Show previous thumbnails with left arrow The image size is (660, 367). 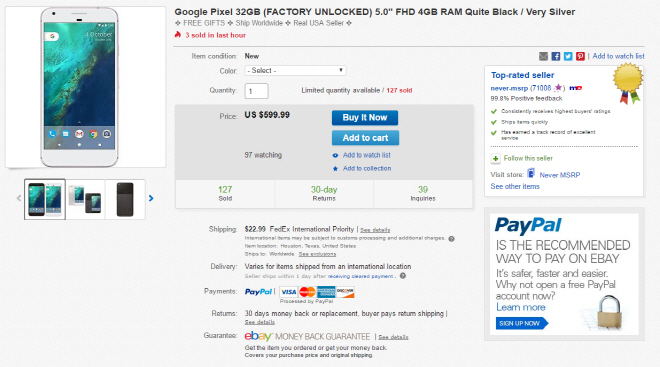pos(19,198)
